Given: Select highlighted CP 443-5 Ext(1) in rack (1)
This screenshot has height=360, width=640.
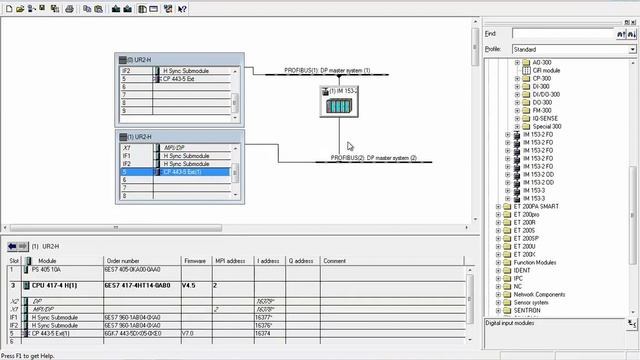Looking at the screenshot, I should click(x=176, y=172).
